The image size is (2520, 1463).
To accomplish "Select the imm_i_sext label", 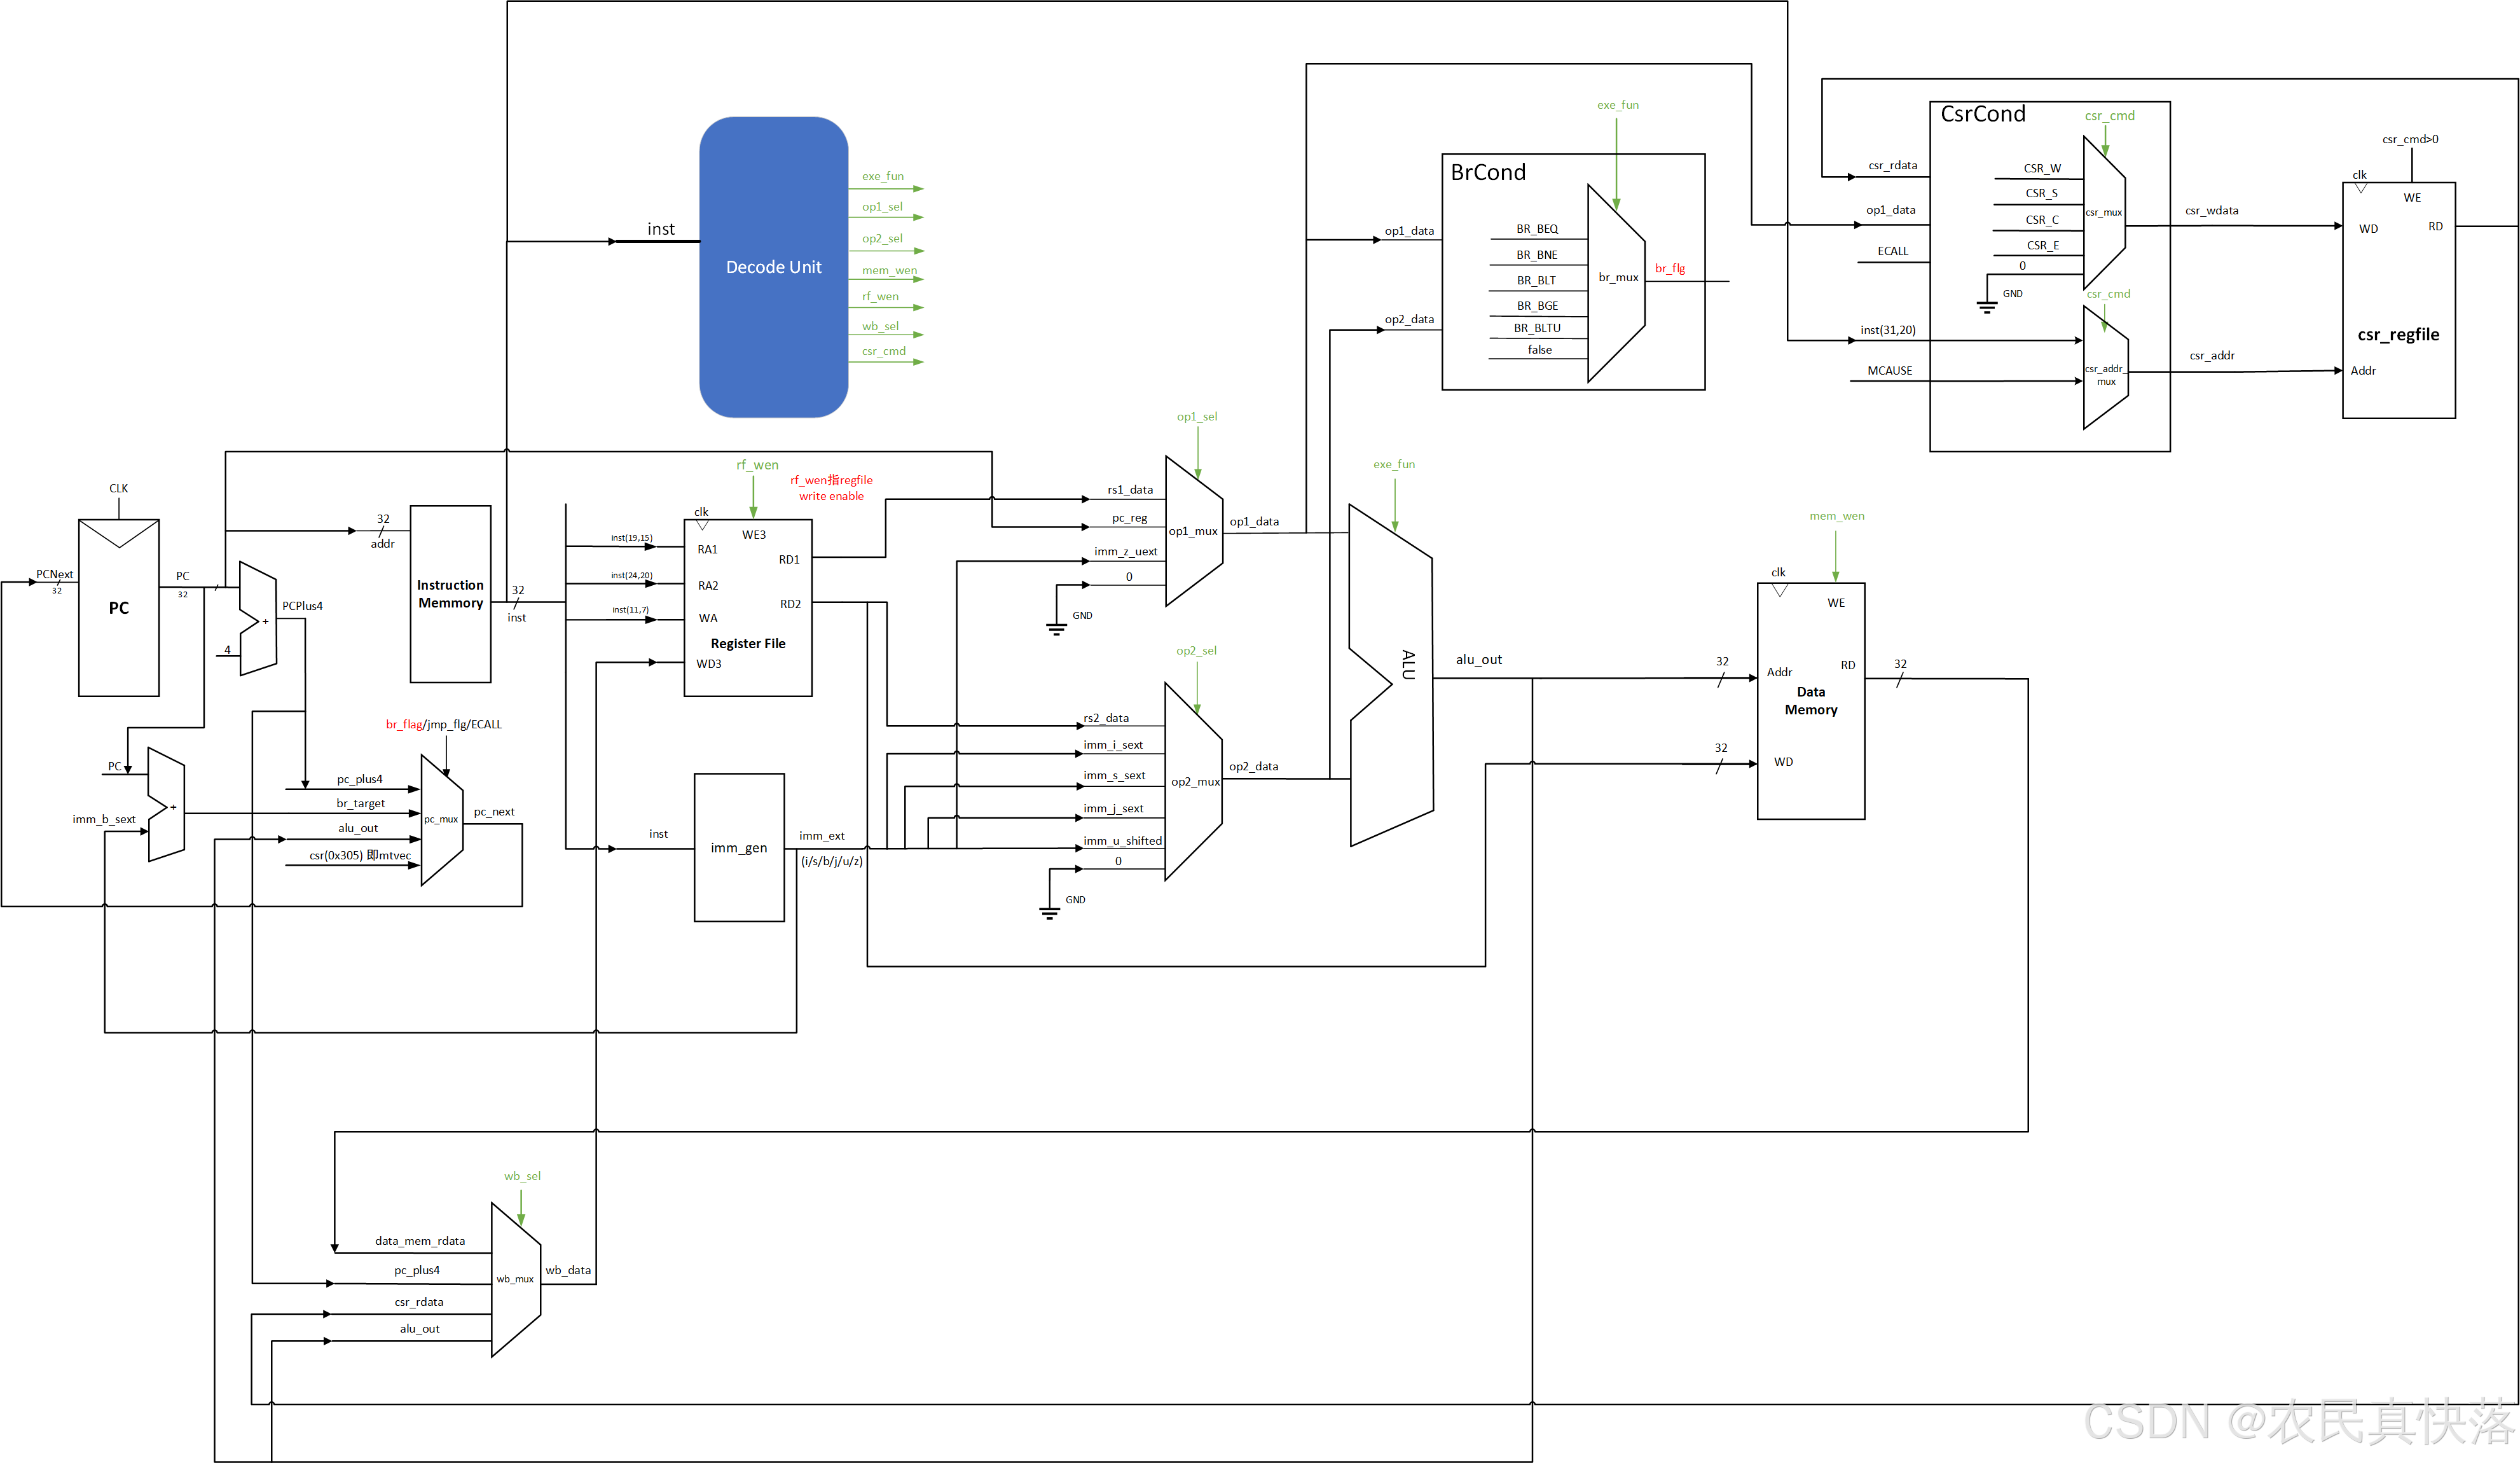I will pyautogui.click(x=1113, y=745).
